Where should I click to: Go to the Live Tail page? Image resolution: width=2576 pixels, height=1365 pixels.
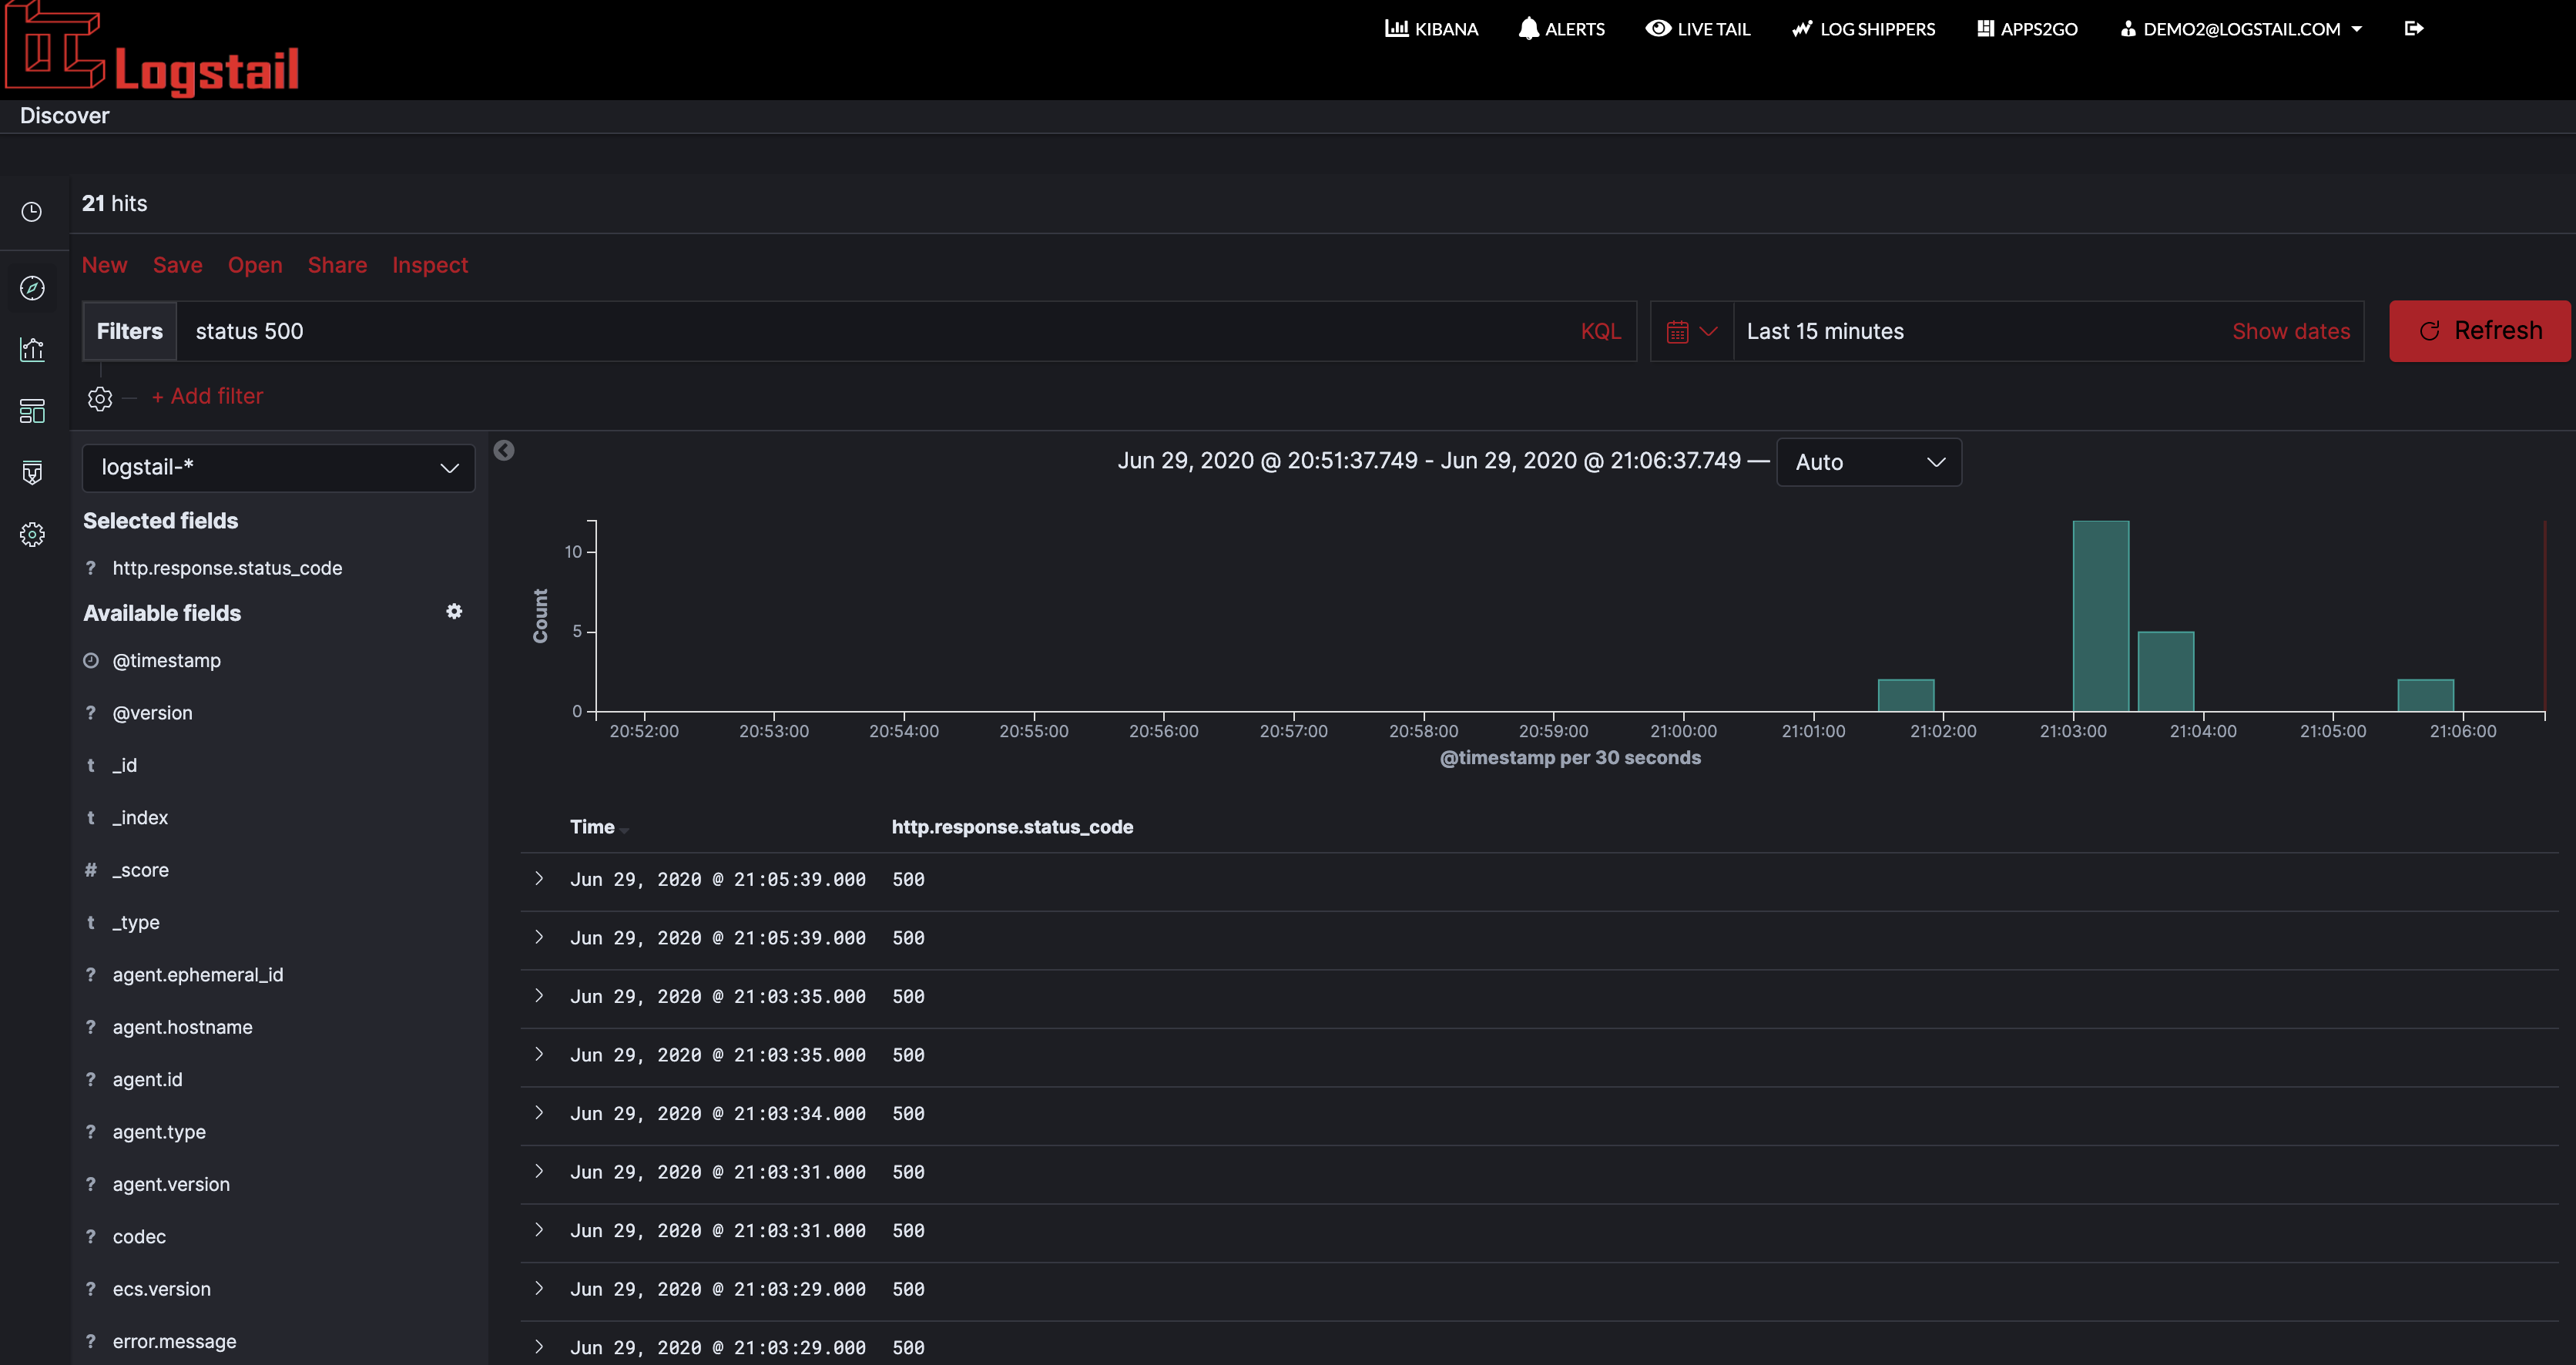tap(1698, 29)
